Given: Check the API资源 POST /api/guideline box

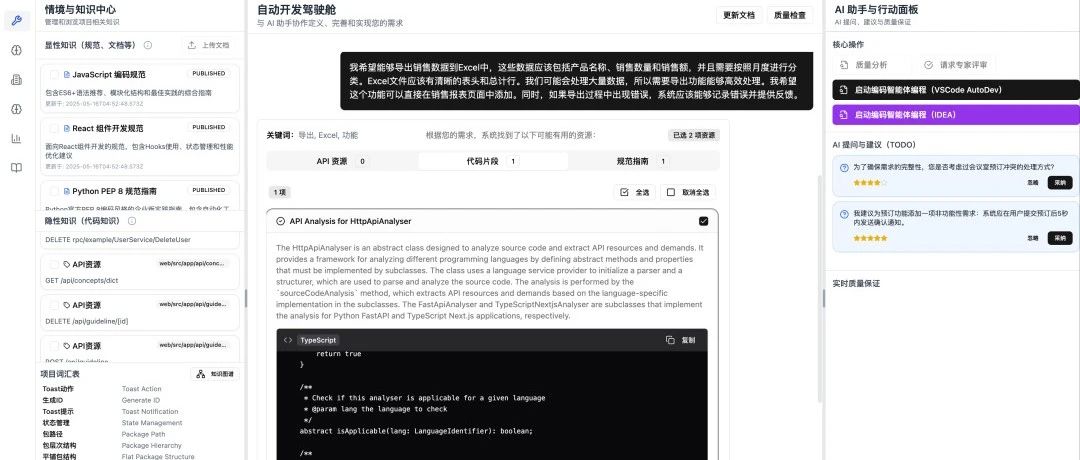Looking at the screenshot, I should 54,346.
